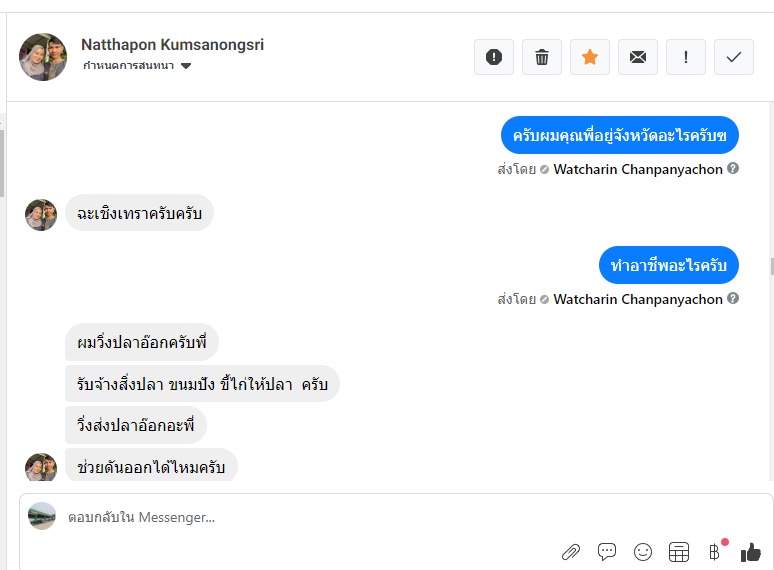Screen dimensions: 774x570
Task: Click the baht payment request icon
Action: pos(715,551)
